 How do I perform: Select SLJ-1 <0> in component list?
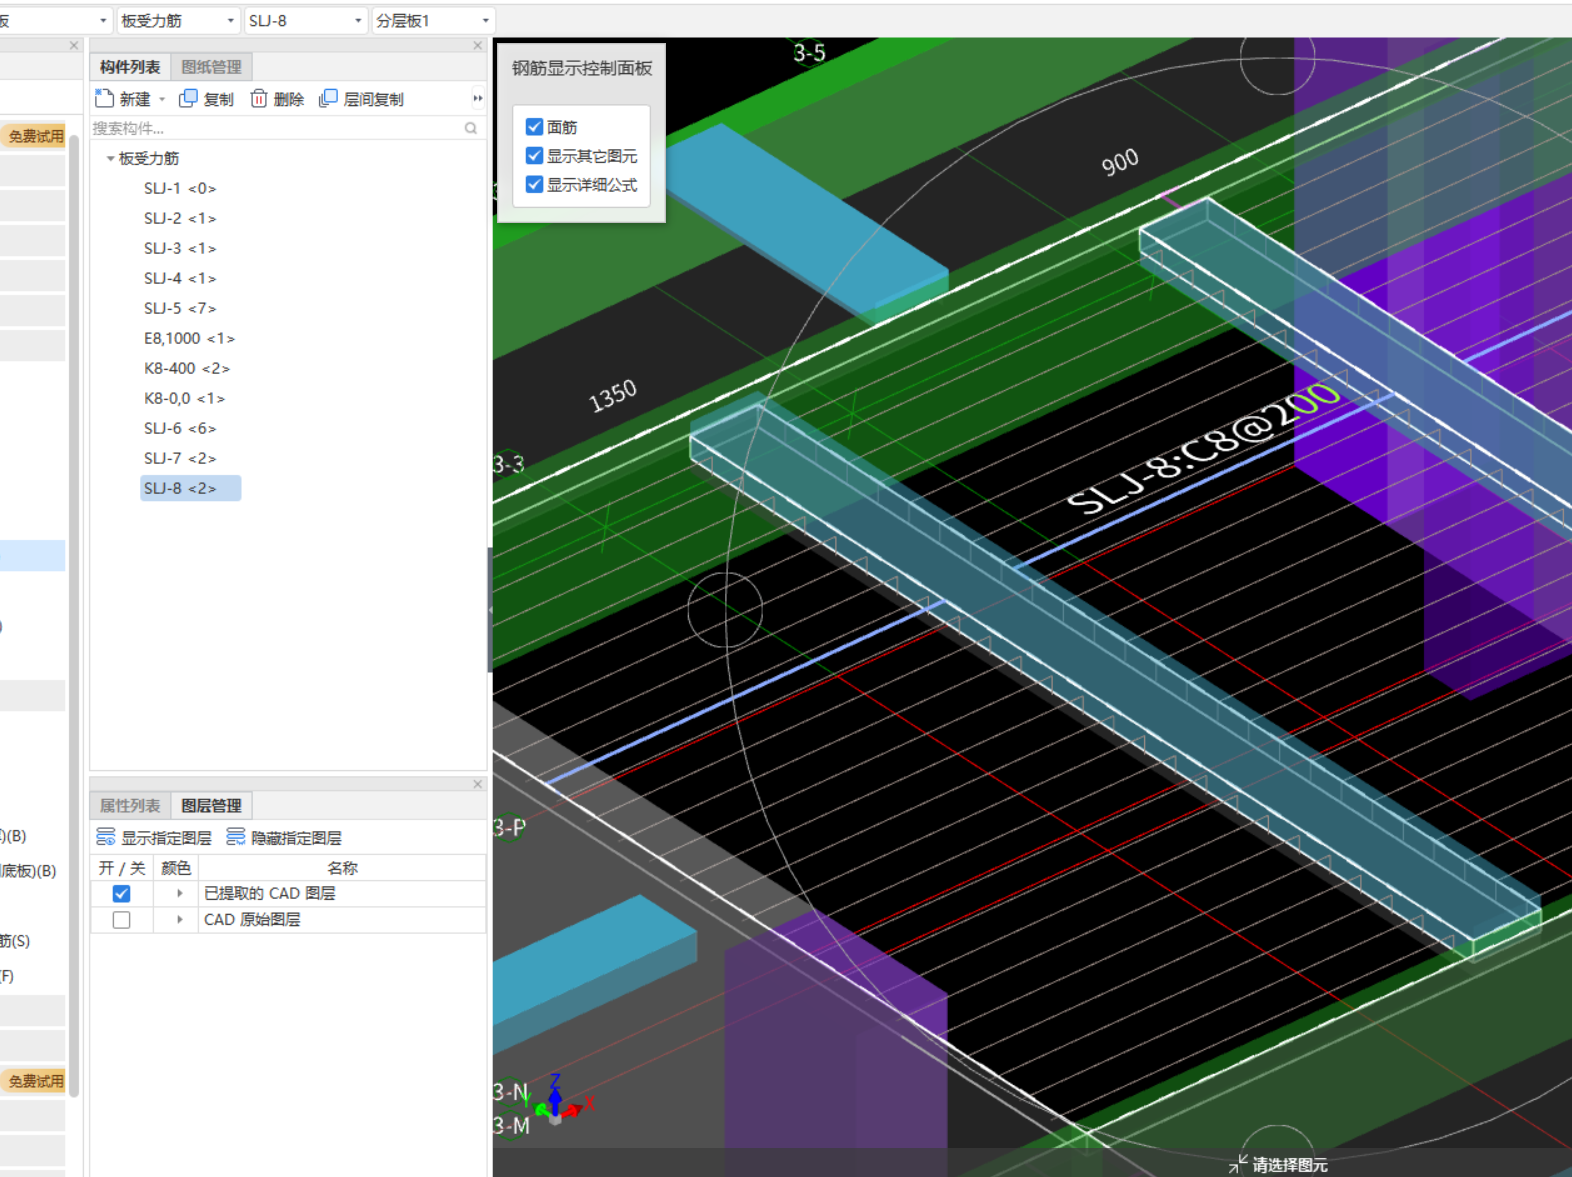coord(180,188)
